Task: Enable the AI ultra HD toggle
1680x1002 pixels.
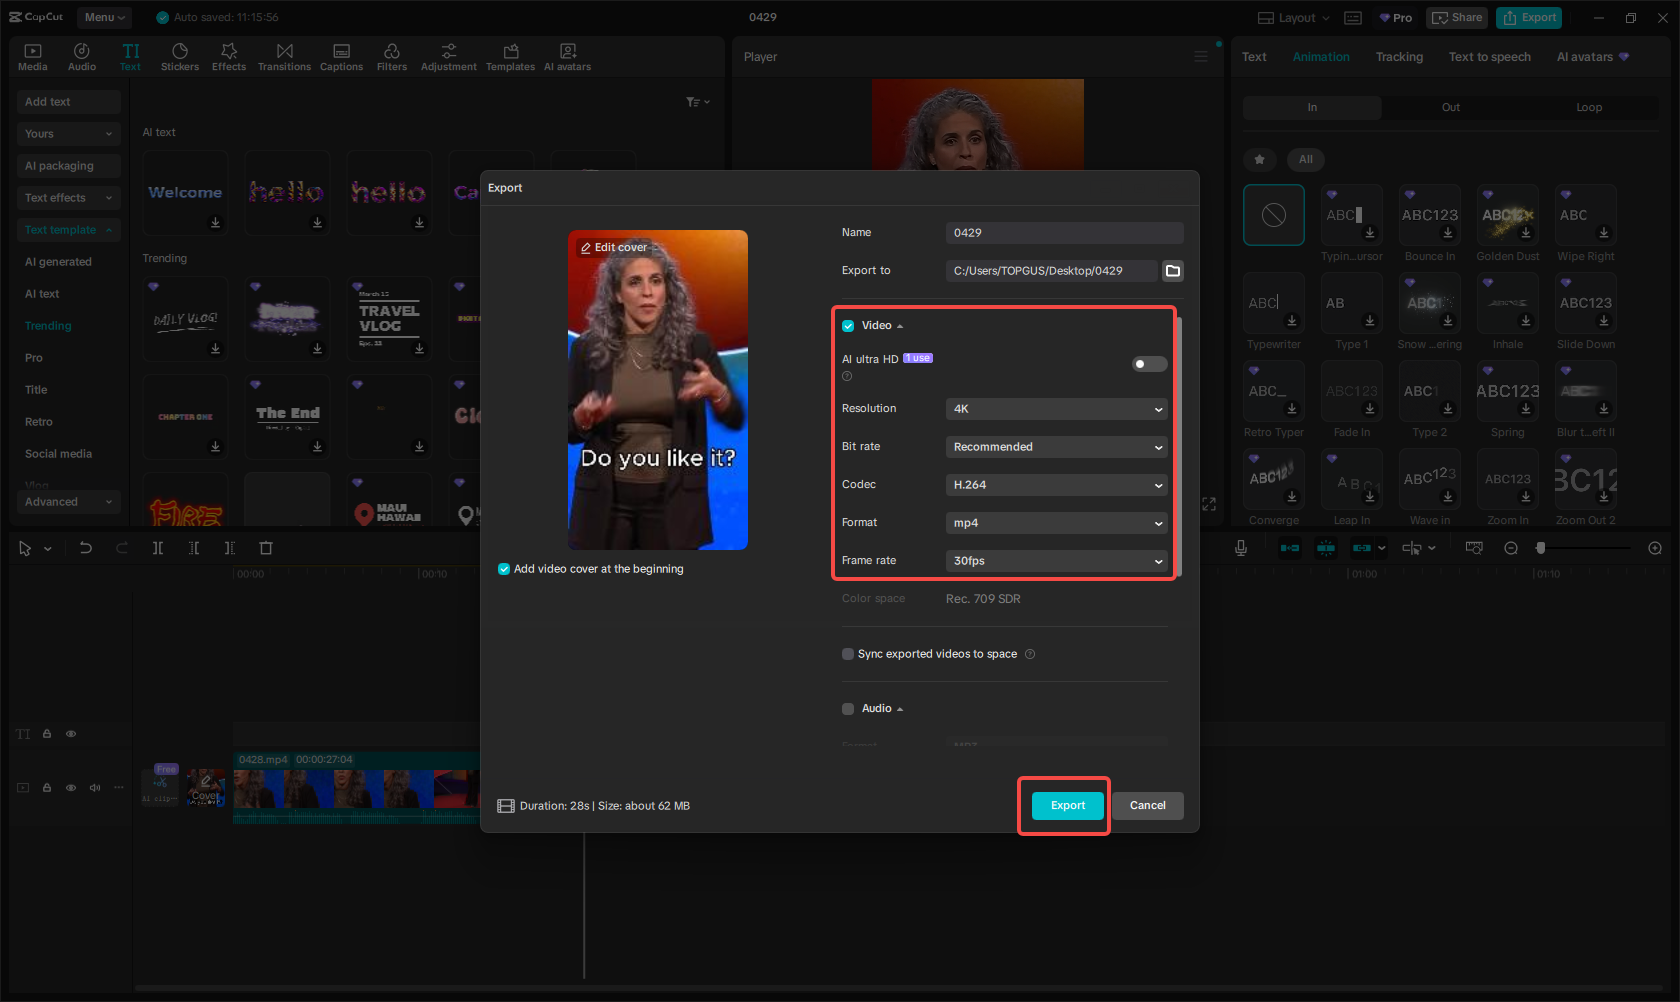Action: pyautogui.click(x=1148, y=364)
